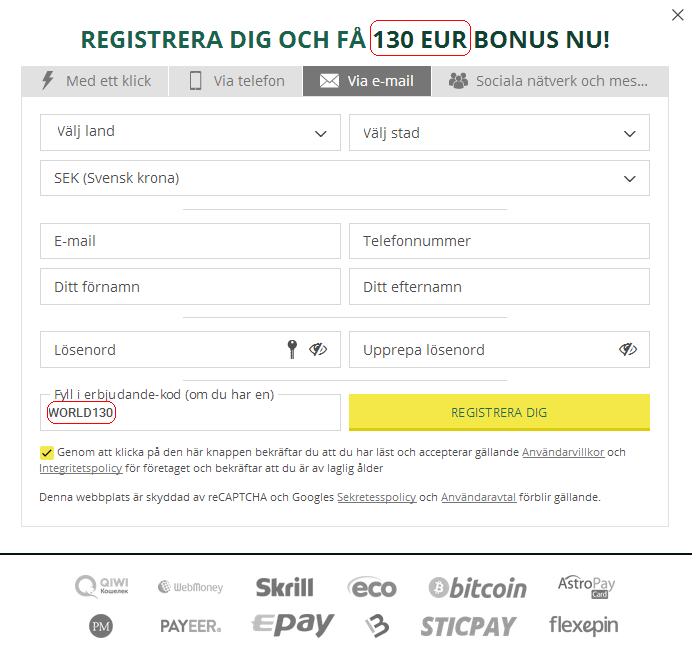The width and height of the screenshot is (692, 655).
Task: Click the STICPAY payment logo
Action: tap(468, 626)
